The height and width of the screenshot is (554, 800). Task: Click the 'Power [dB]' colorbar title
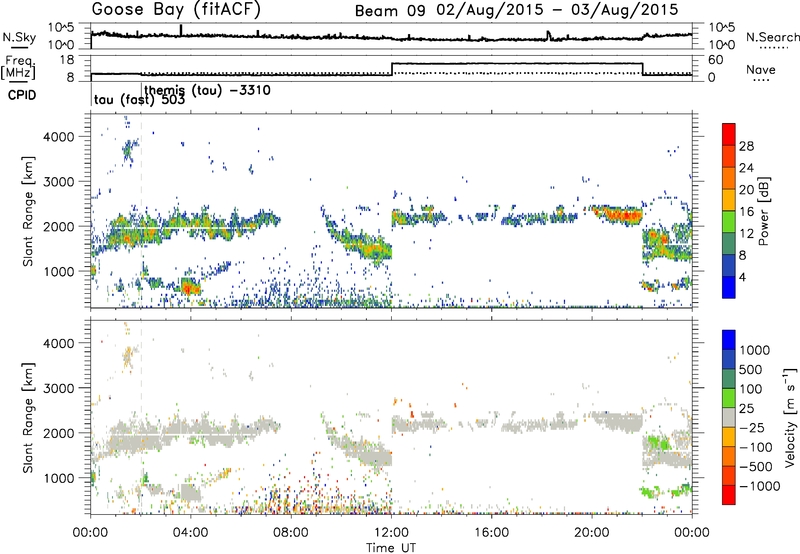pos(764,211)
